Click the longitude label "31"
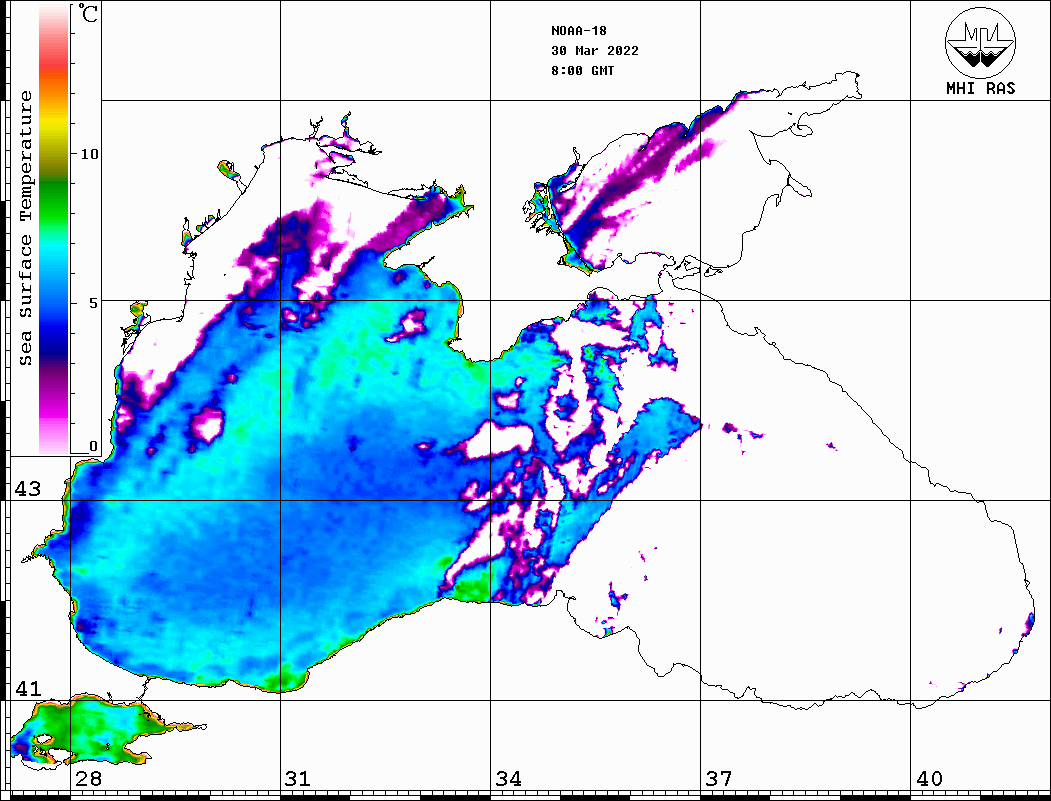 coord(298,779)
